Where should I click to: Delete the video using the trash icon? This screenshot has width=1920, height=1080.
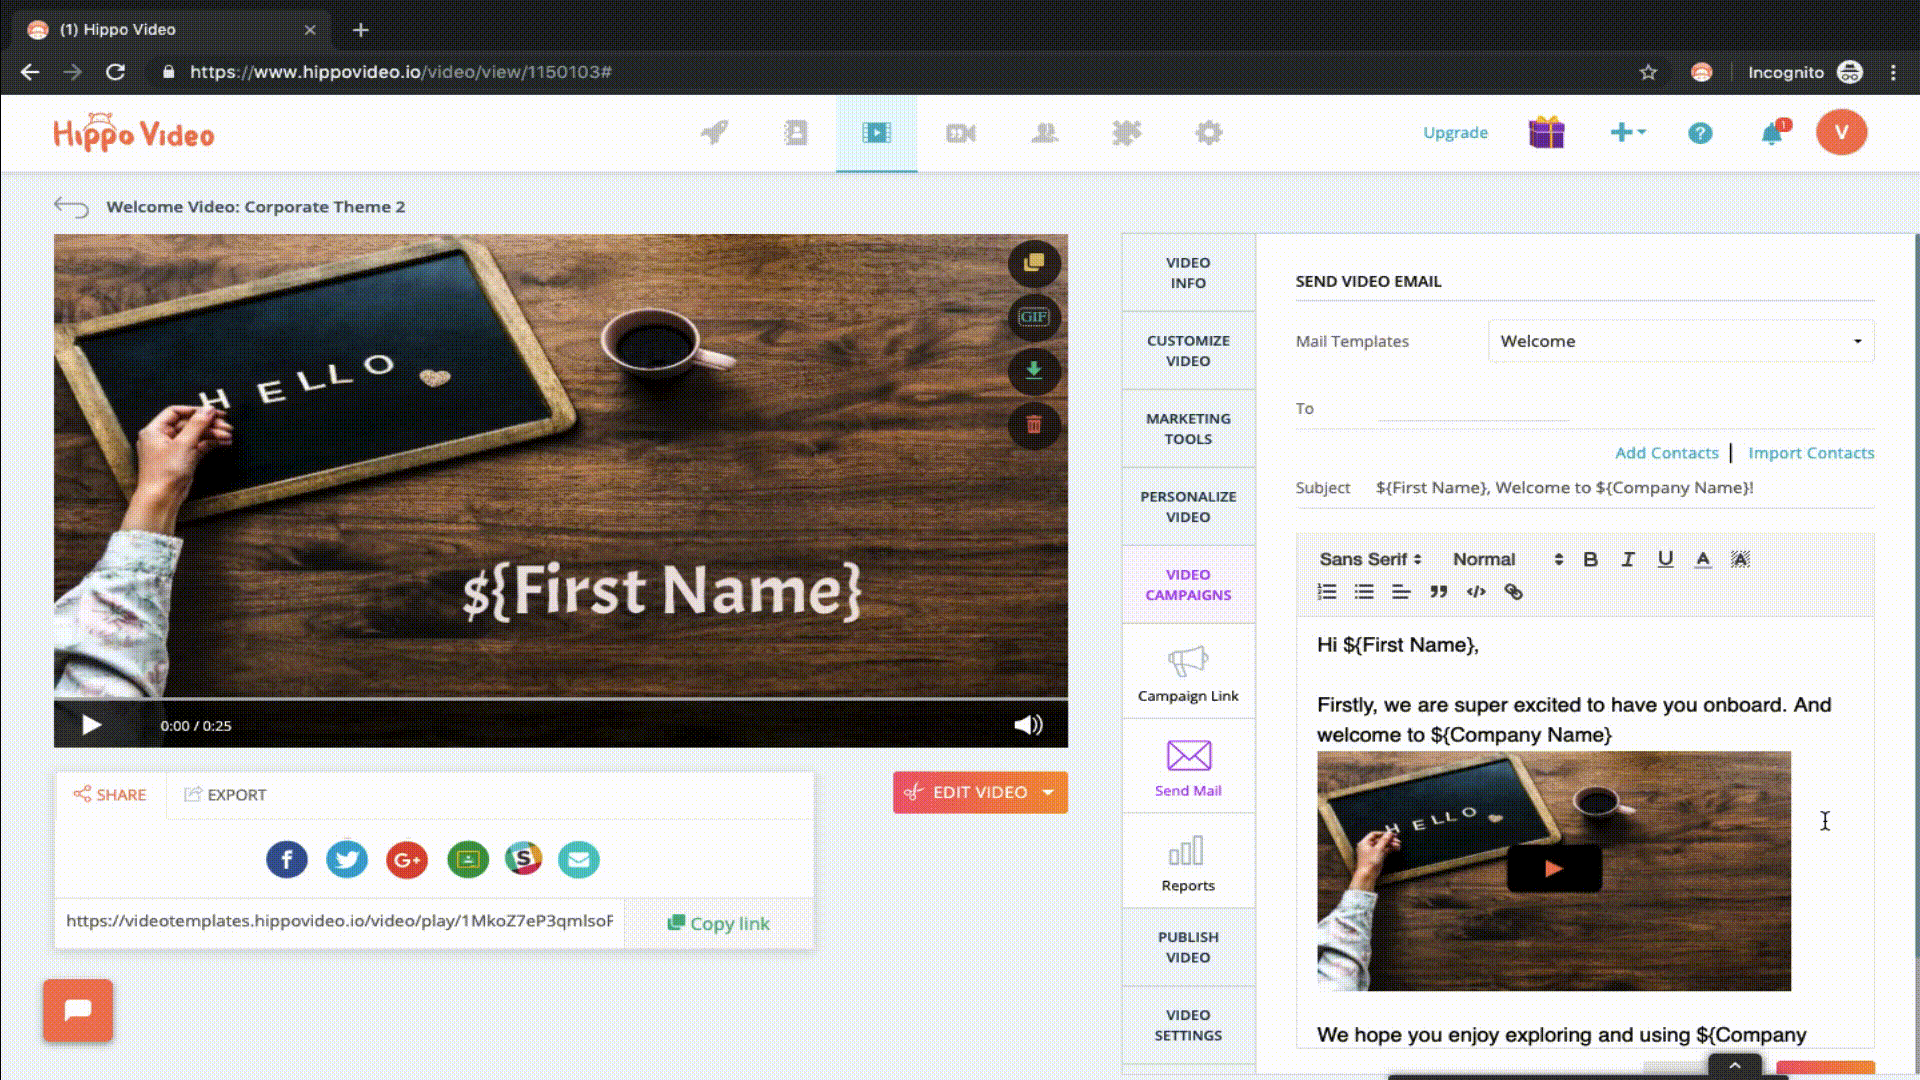click(1034, 425)
